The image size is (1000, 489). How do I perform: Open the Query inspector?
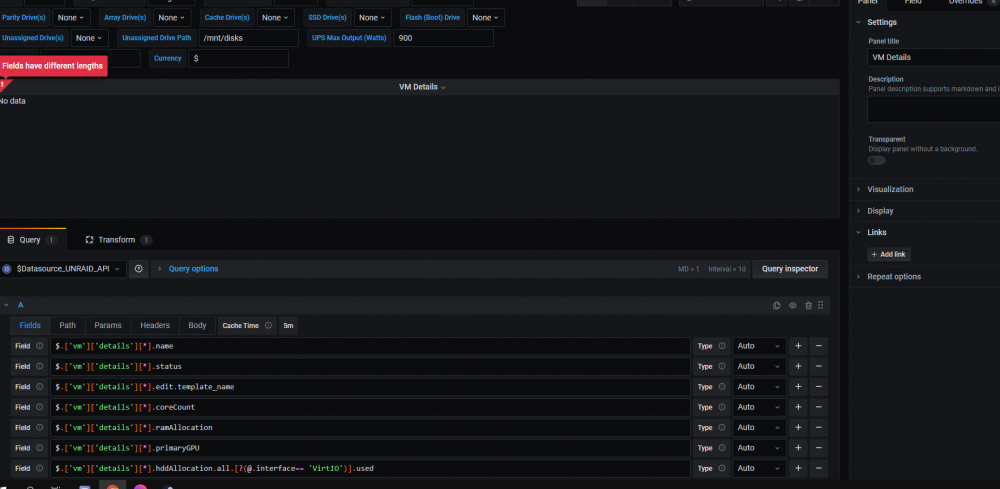(790, 269)
